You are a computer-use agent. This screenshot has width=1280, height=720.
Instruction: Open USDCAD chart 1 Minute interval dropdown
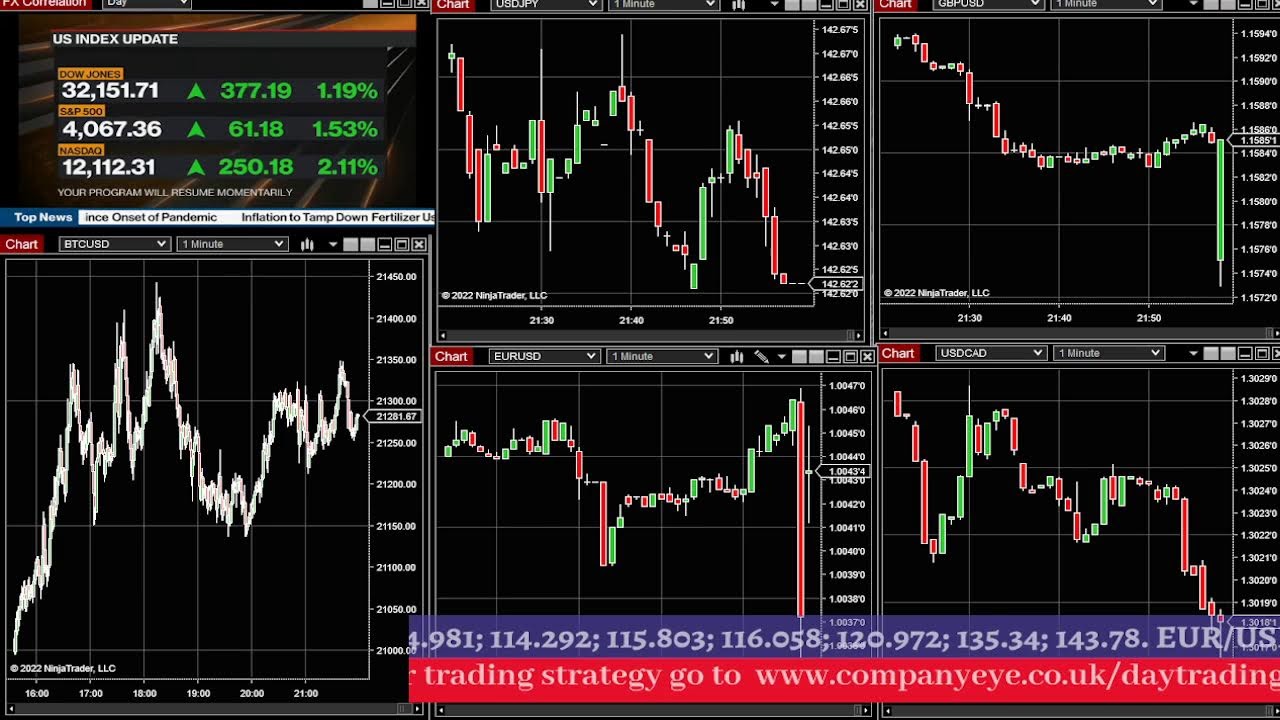[1108, 353]
